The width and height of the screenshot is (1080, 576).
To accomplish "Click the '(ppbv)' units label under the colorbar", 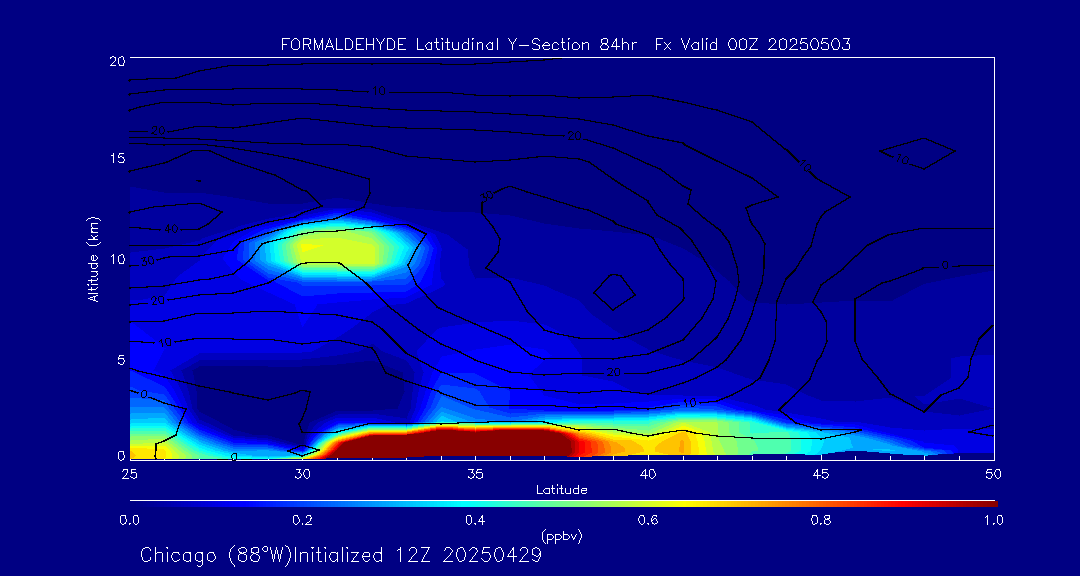I will [561, 536].
